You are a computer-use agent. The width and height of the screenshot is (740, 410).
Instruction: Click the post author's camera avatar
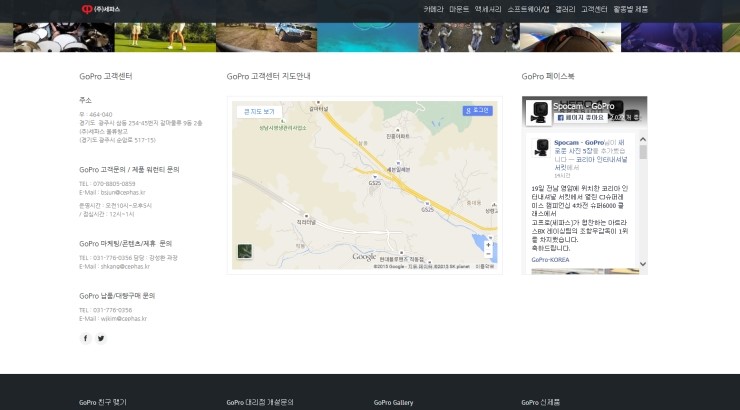(541, 148)
